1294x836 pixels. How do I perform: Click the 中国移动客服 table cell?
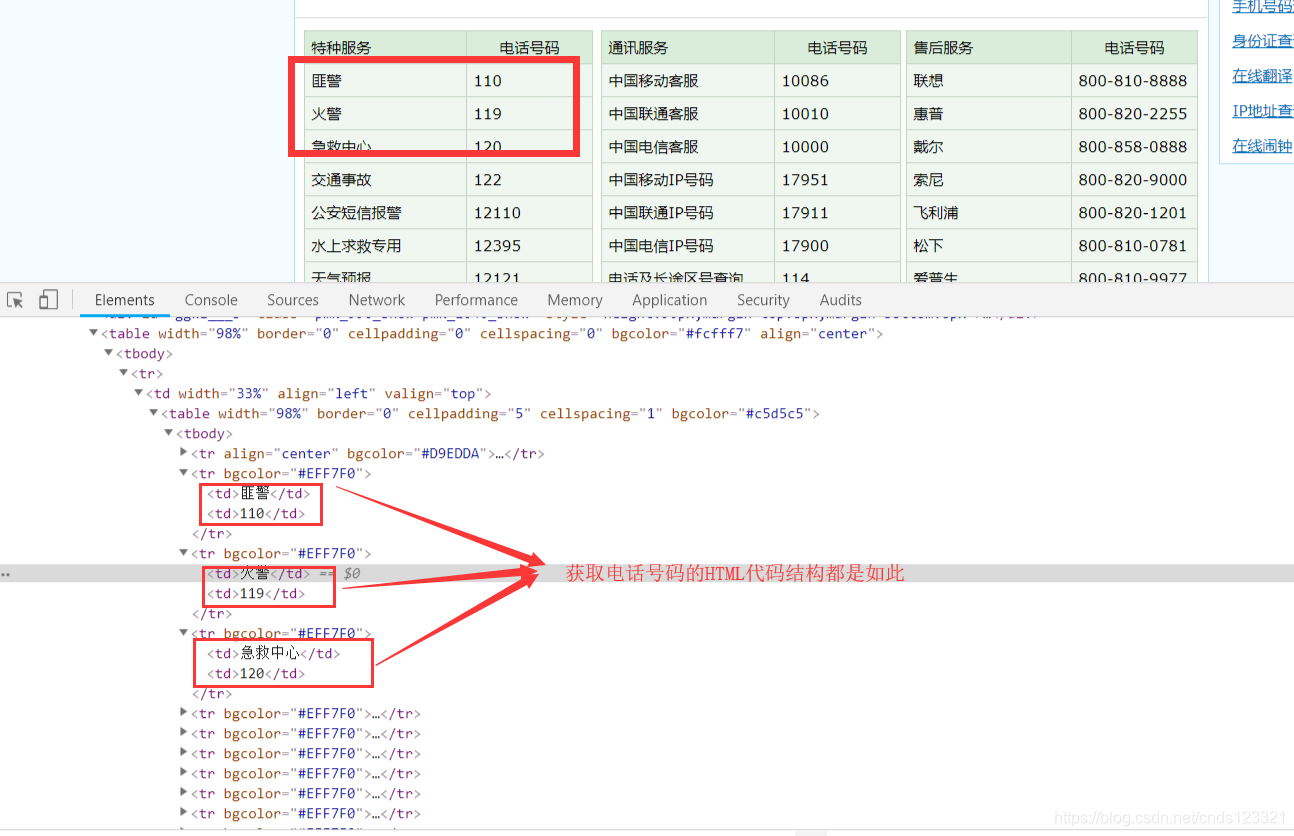coord(688,80)
